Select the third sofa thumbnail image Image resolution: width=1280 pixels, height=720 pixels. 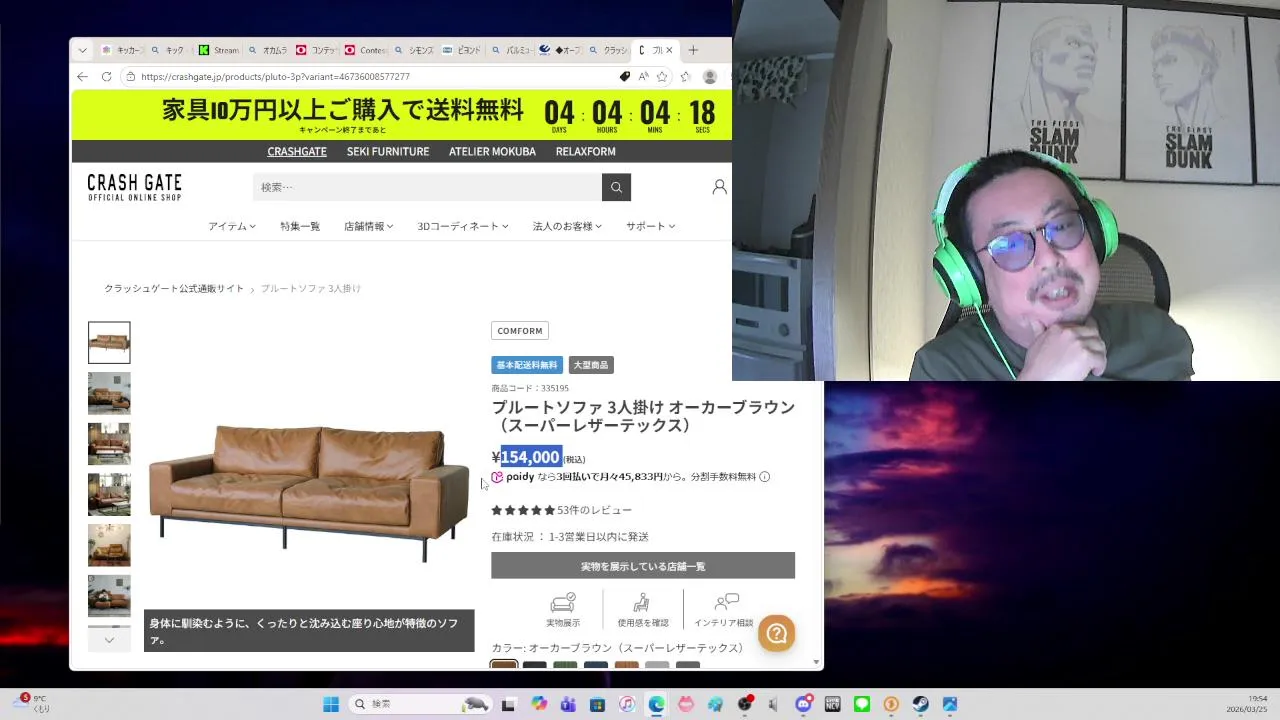109,444
